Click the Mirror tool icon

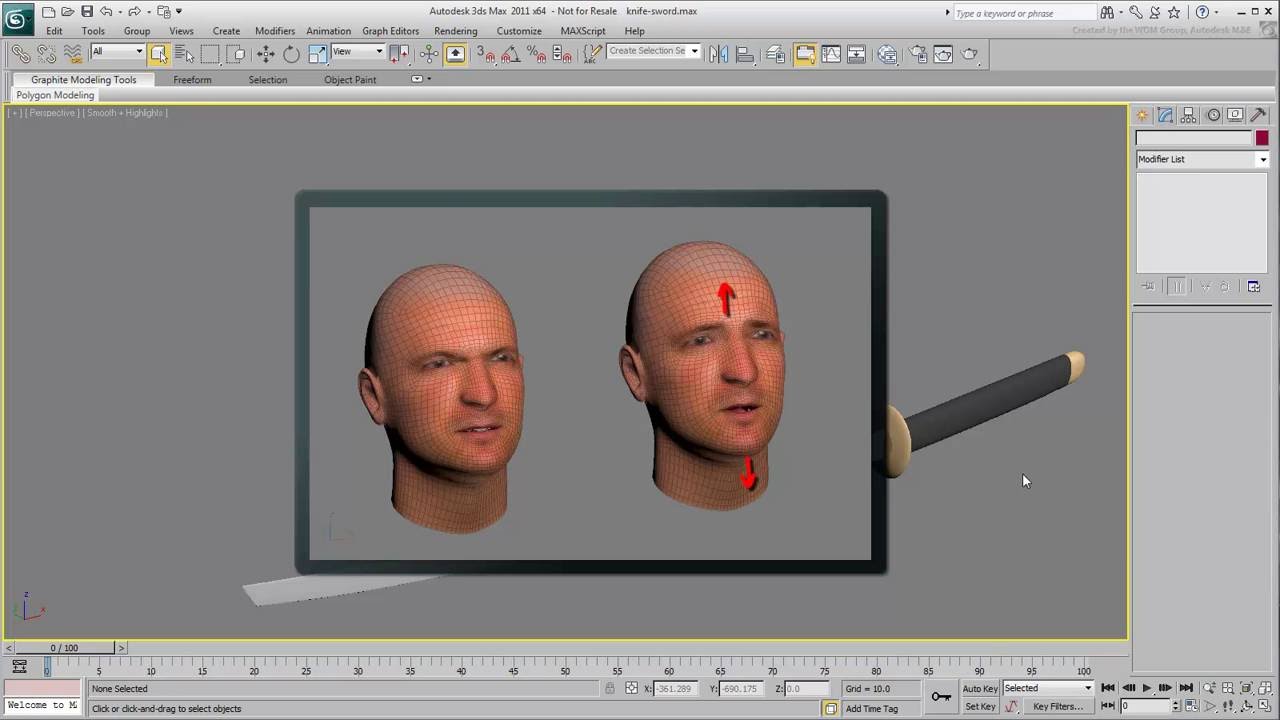click(719, 54)
